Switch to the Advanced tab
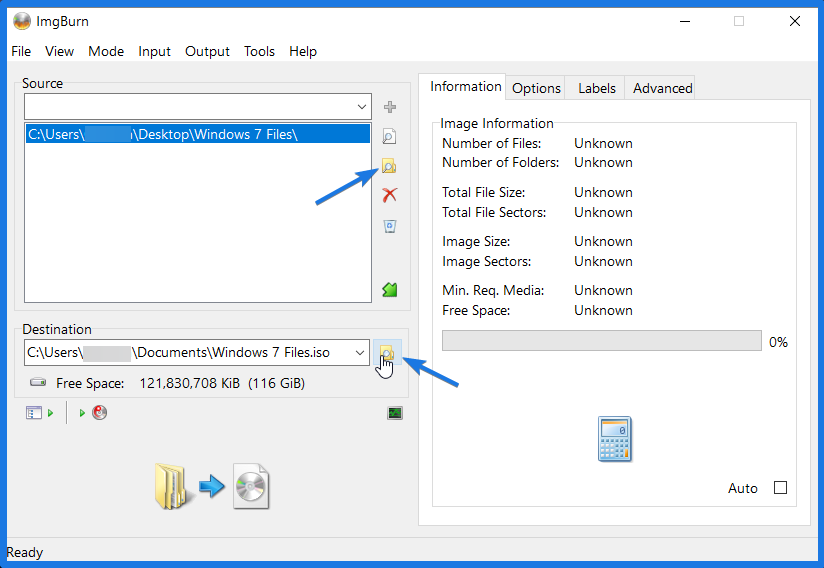824x568 pixels. tap(662, 88)
